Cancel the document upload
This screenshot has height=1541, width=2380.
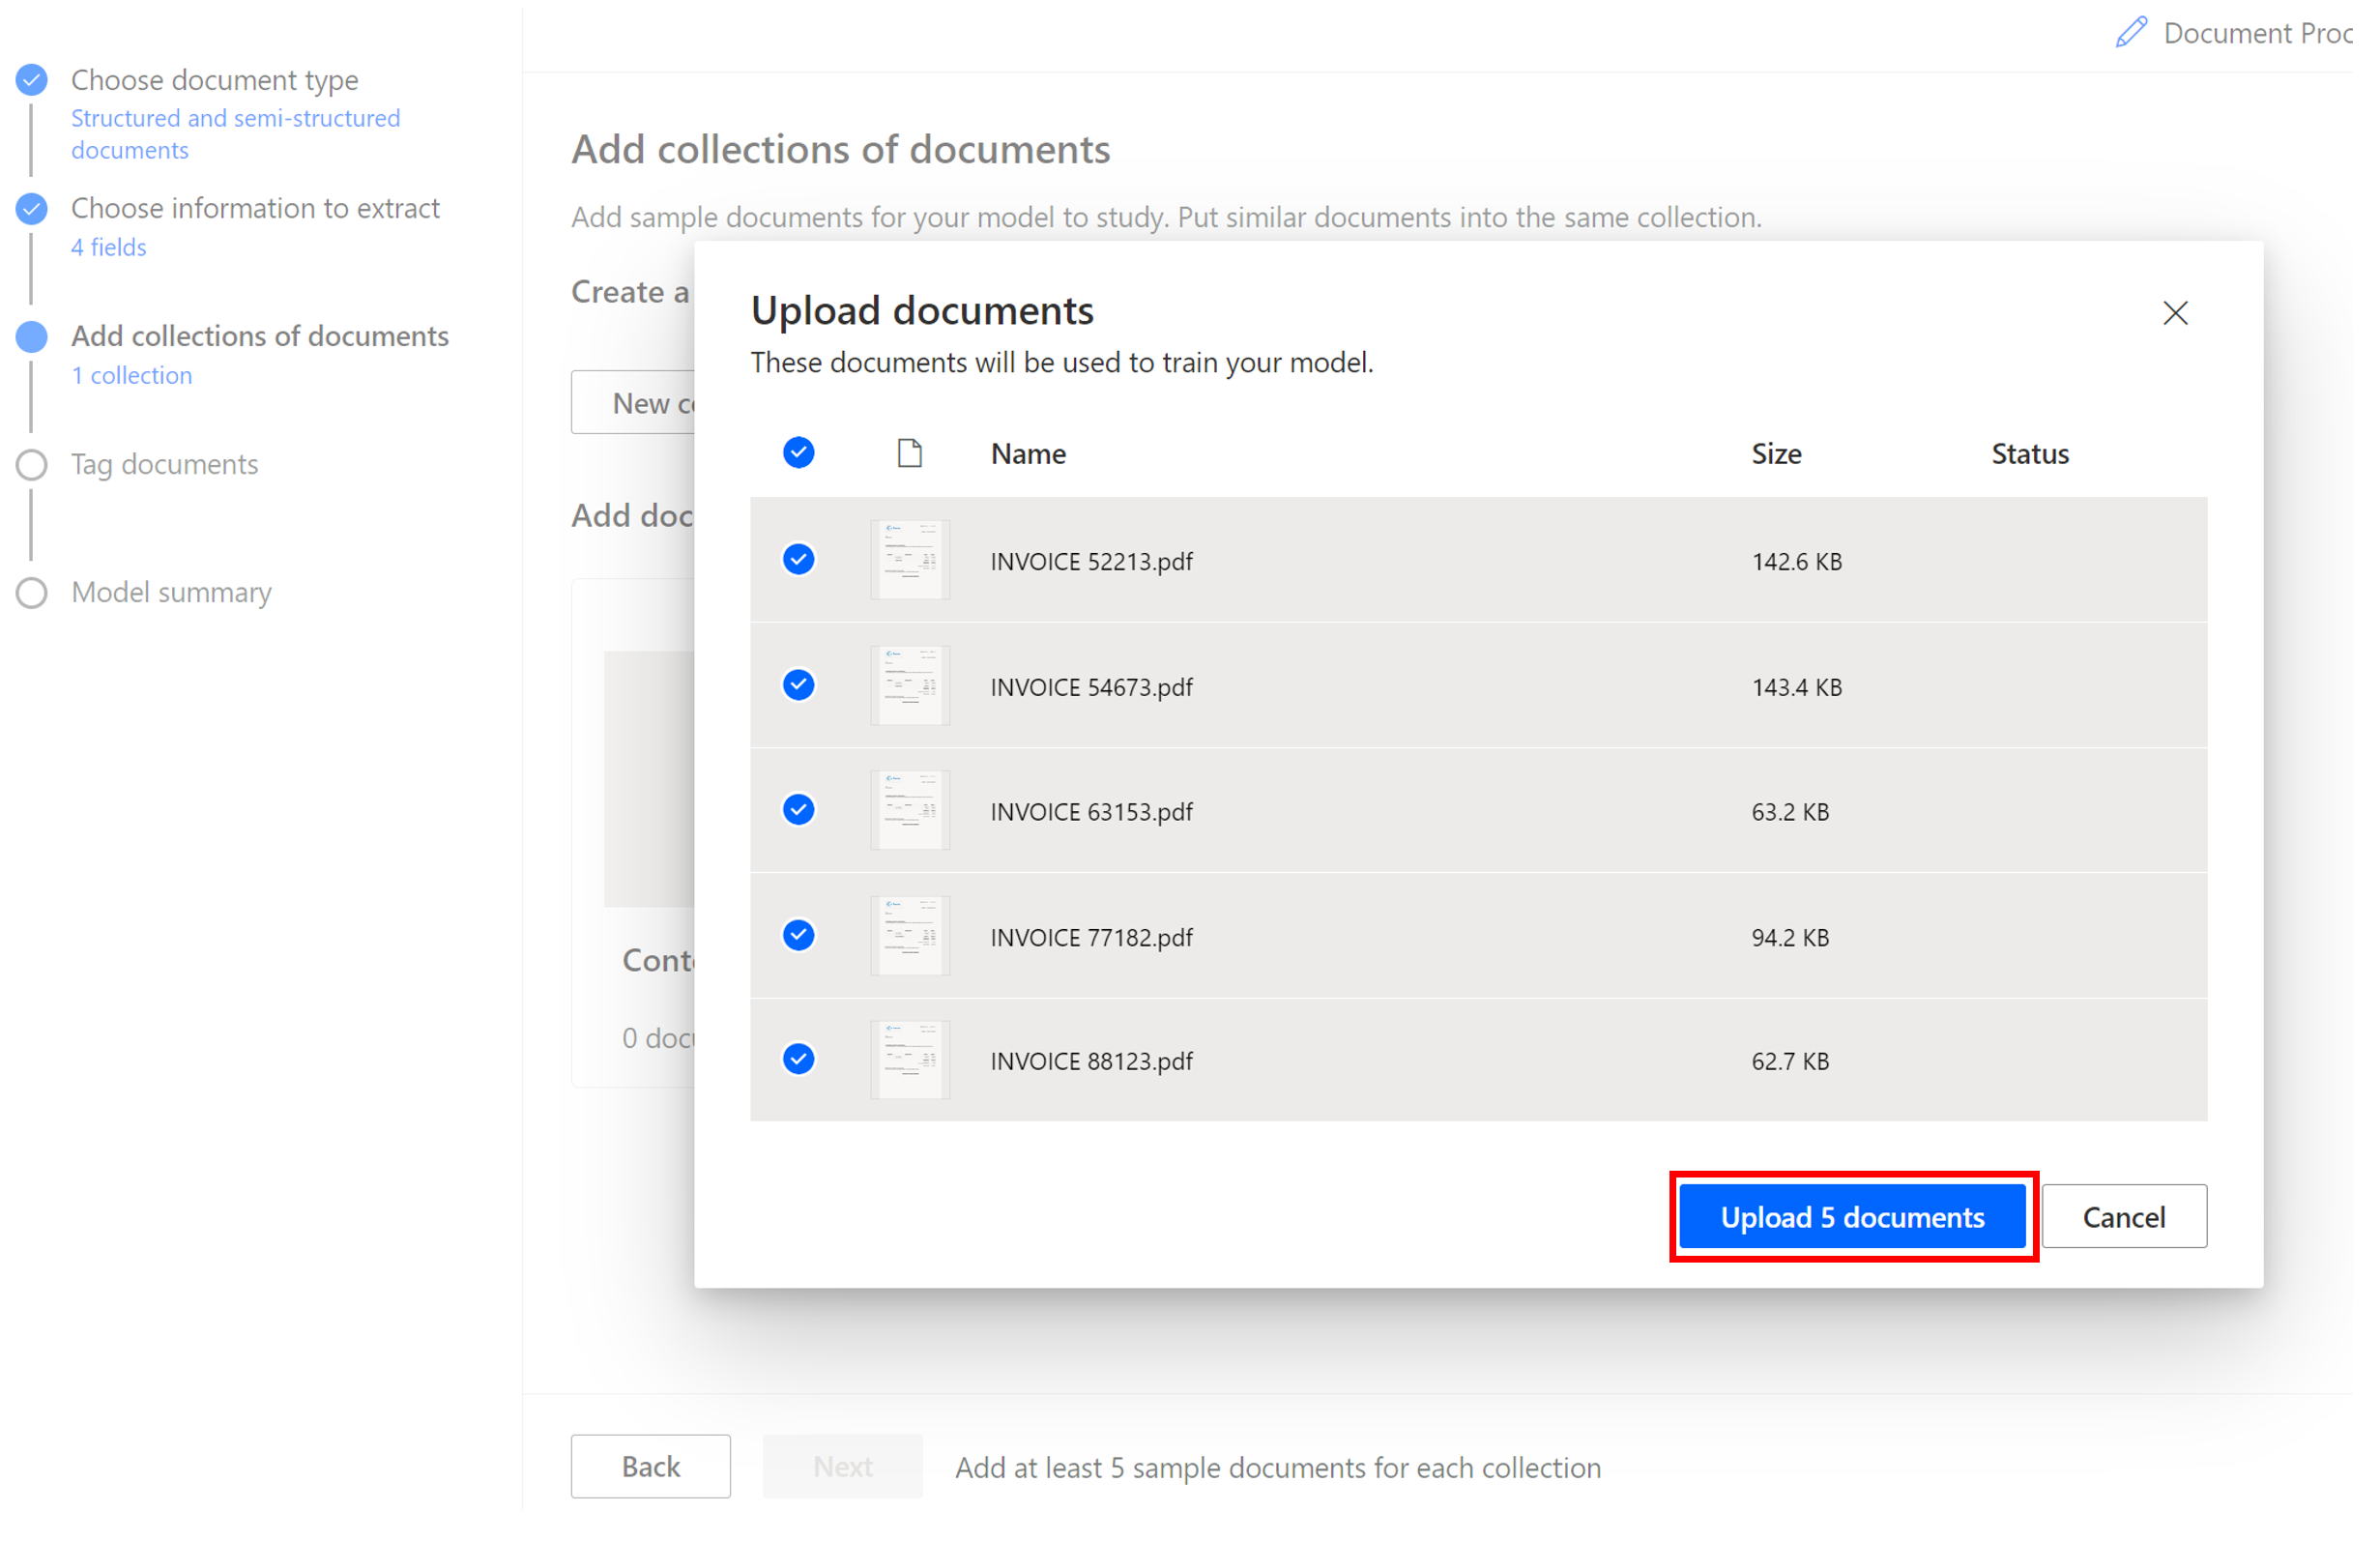coord(2124,1217)
